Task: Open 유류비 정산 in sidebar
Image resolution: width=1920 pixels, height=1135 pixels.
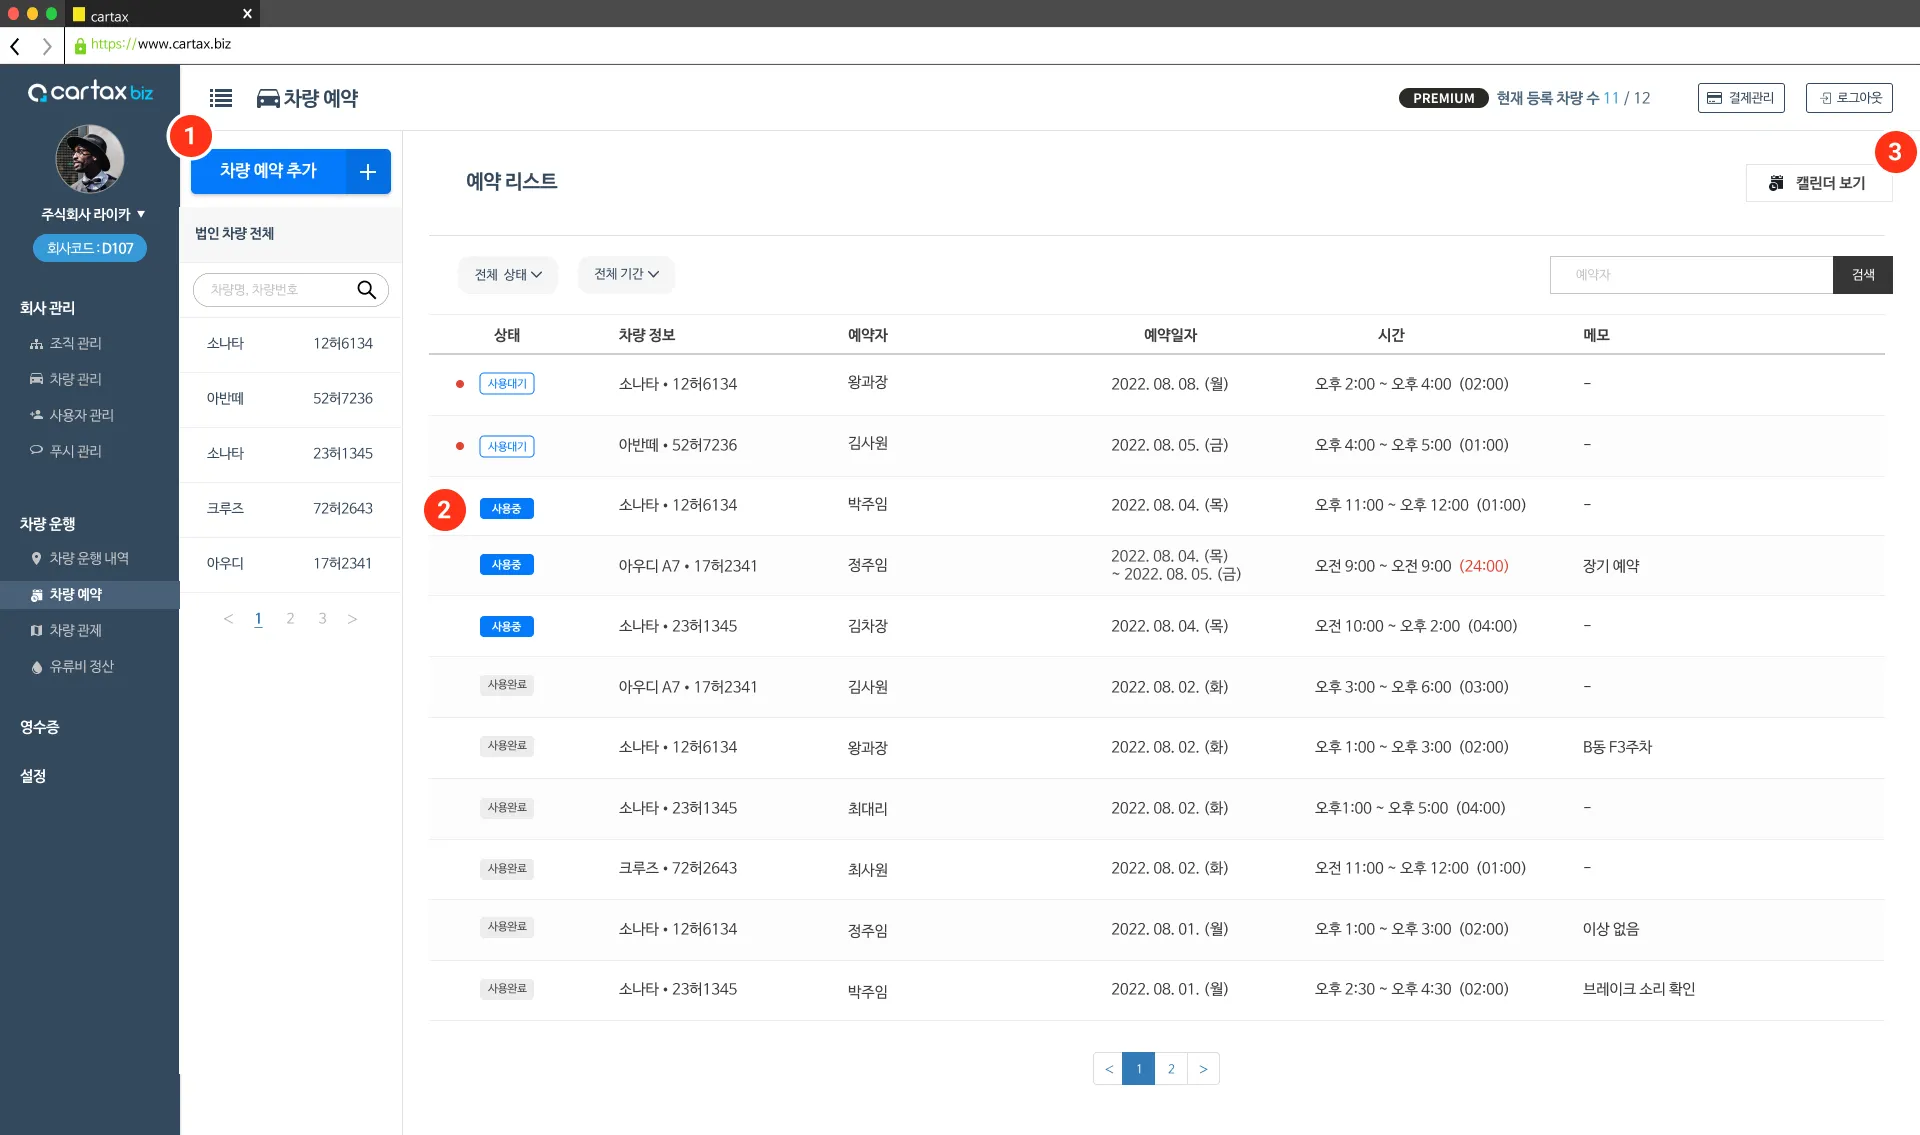Action: click(x=81, y=666)
